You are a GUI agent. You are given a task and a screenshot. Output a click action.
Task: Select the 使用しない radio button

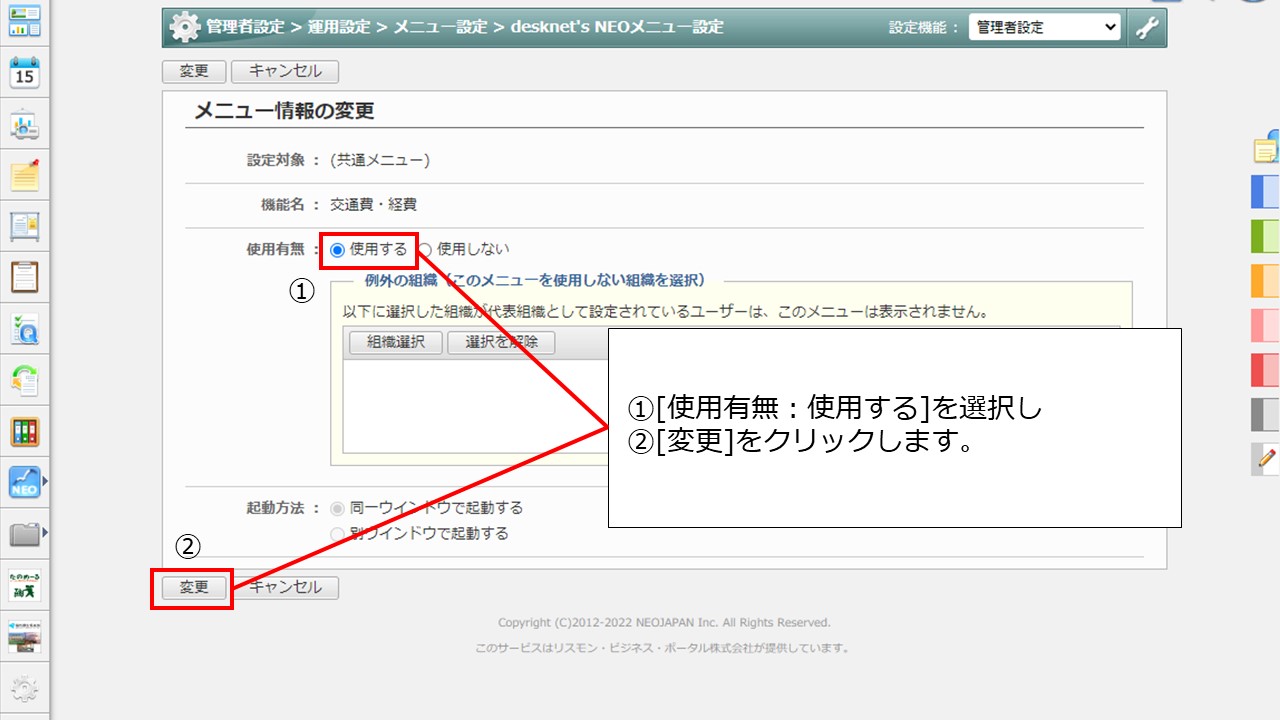pos(425,250)
